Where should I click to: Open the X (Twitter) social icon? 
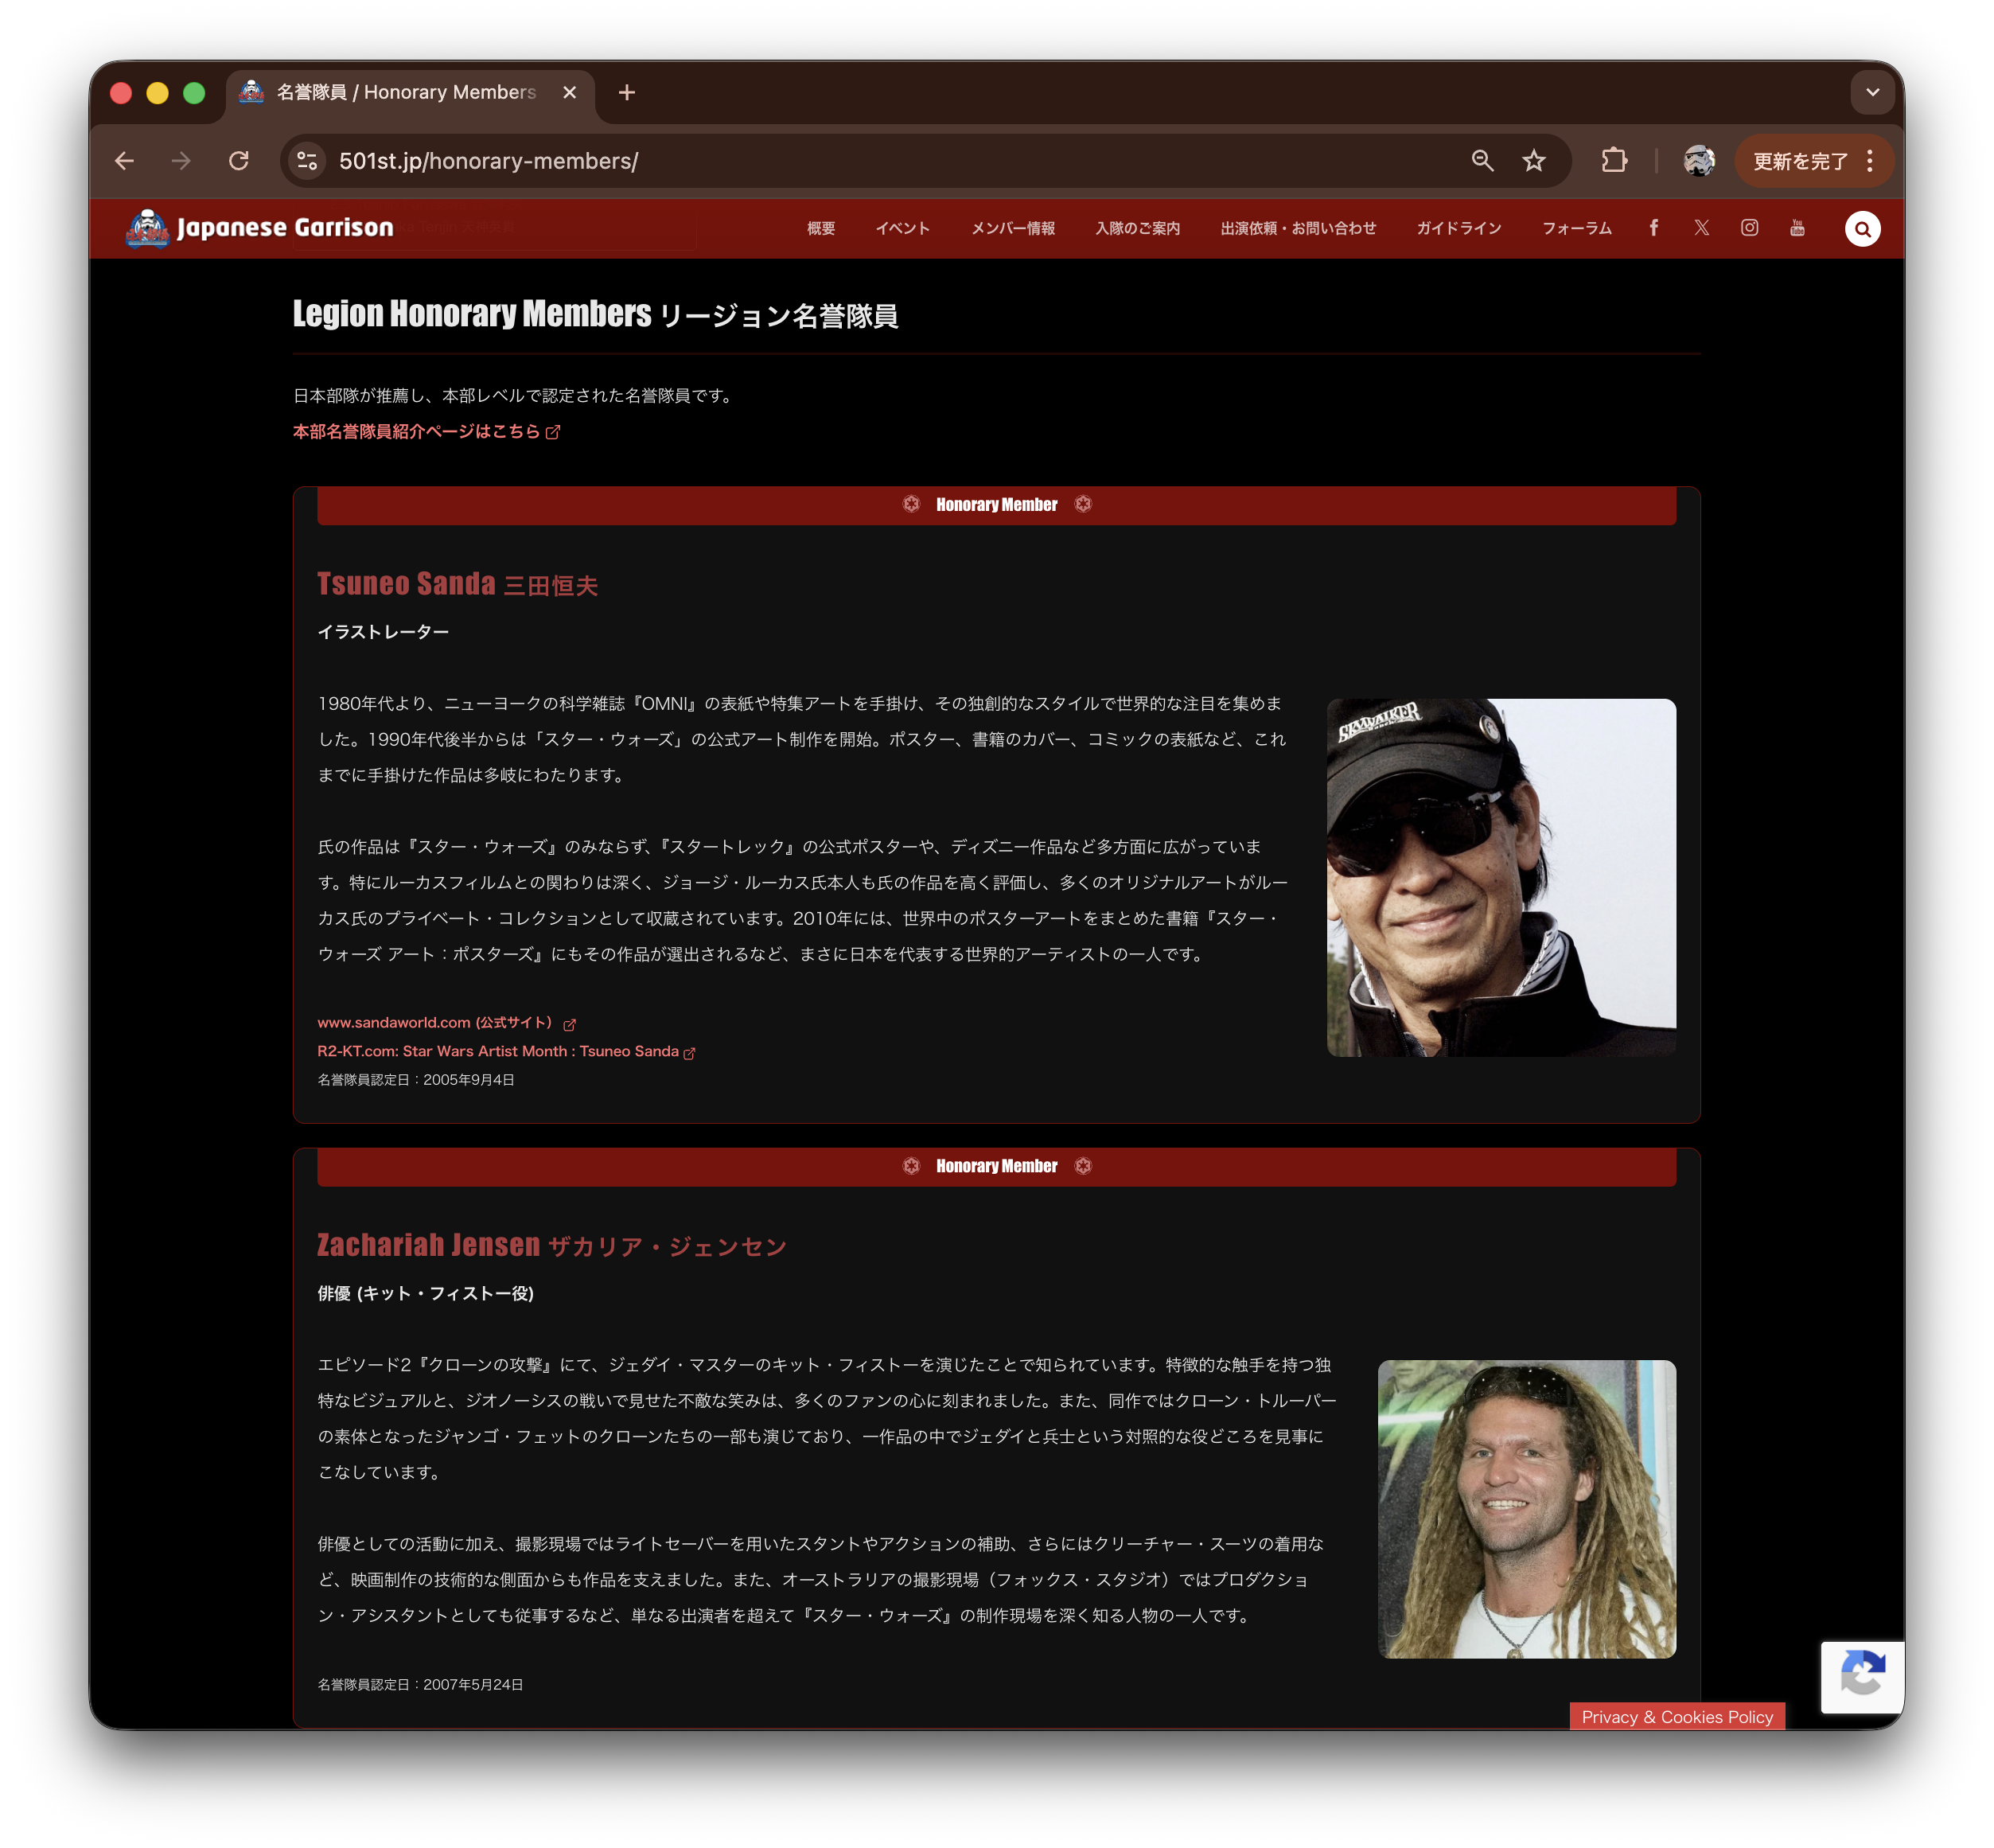pos(1701,228)
